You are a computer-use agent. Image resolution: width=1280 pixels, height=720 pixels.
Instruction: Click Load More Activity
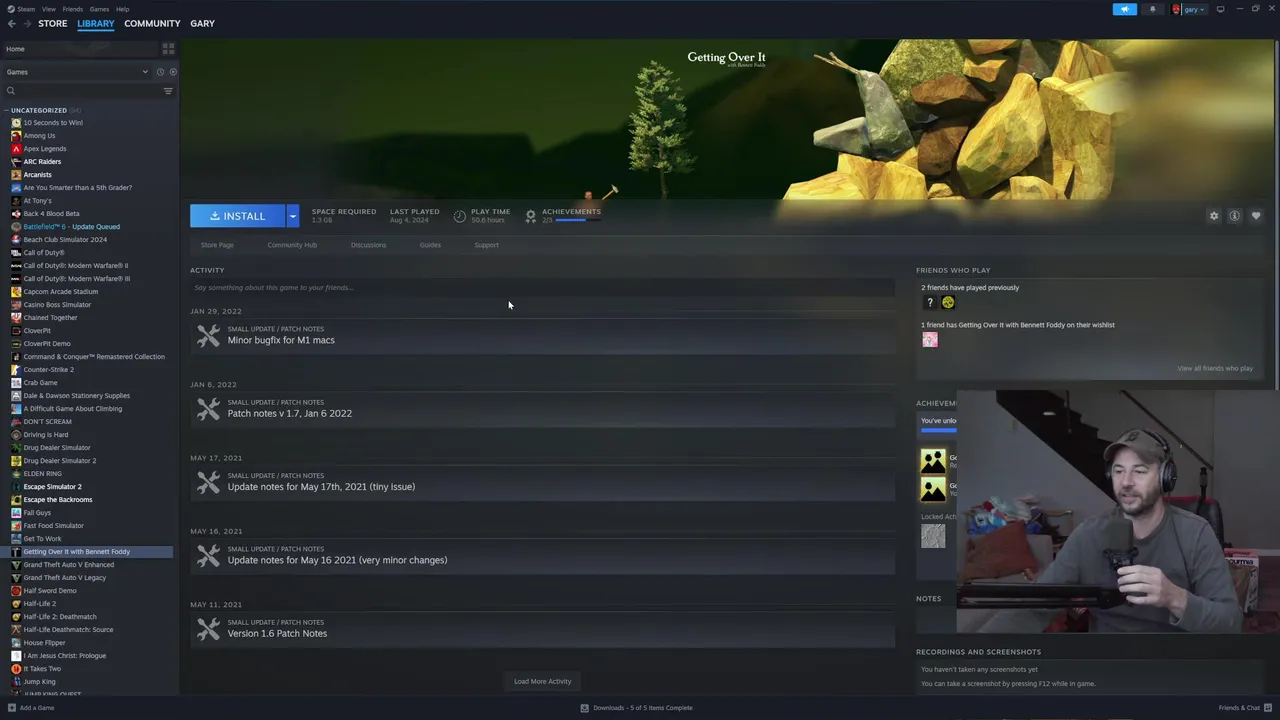pos(542,681)
